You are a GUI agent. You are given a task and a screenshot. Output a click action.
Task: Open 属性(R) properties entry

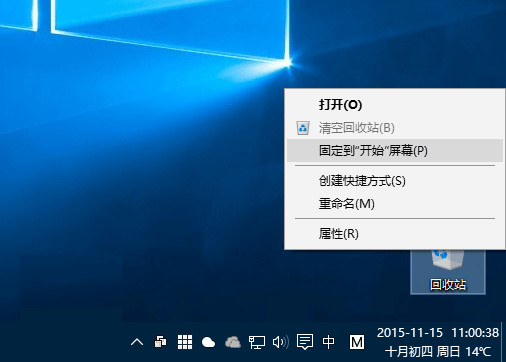(x=395, y=234)
